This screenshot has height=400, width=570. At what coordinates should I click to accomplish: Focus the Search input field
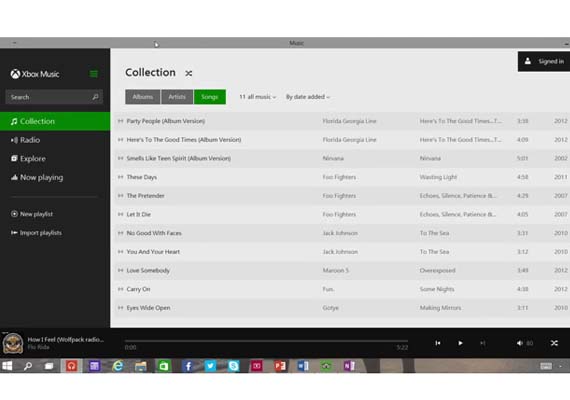(54, 97)
